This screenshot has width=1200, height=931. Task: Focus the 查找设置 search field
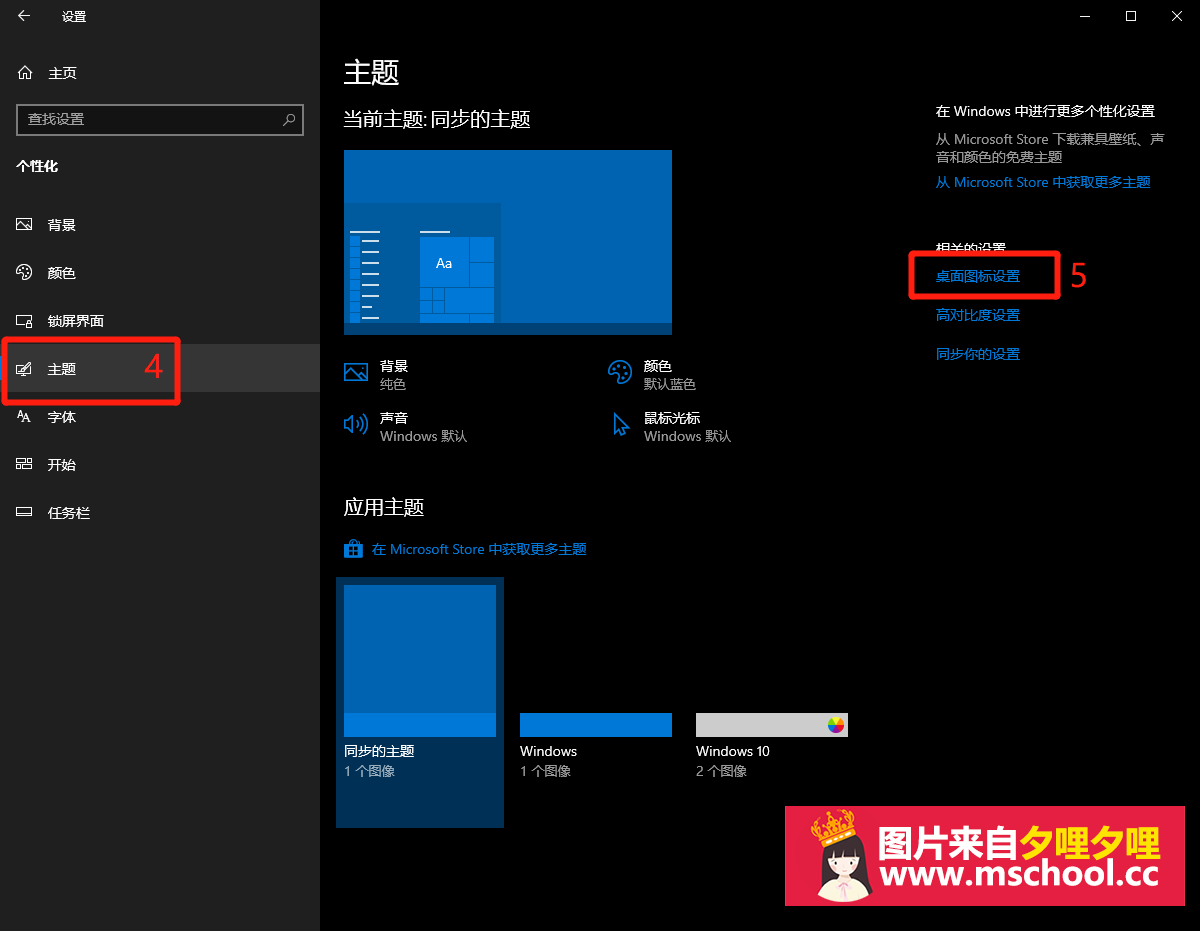coord(160,119)
